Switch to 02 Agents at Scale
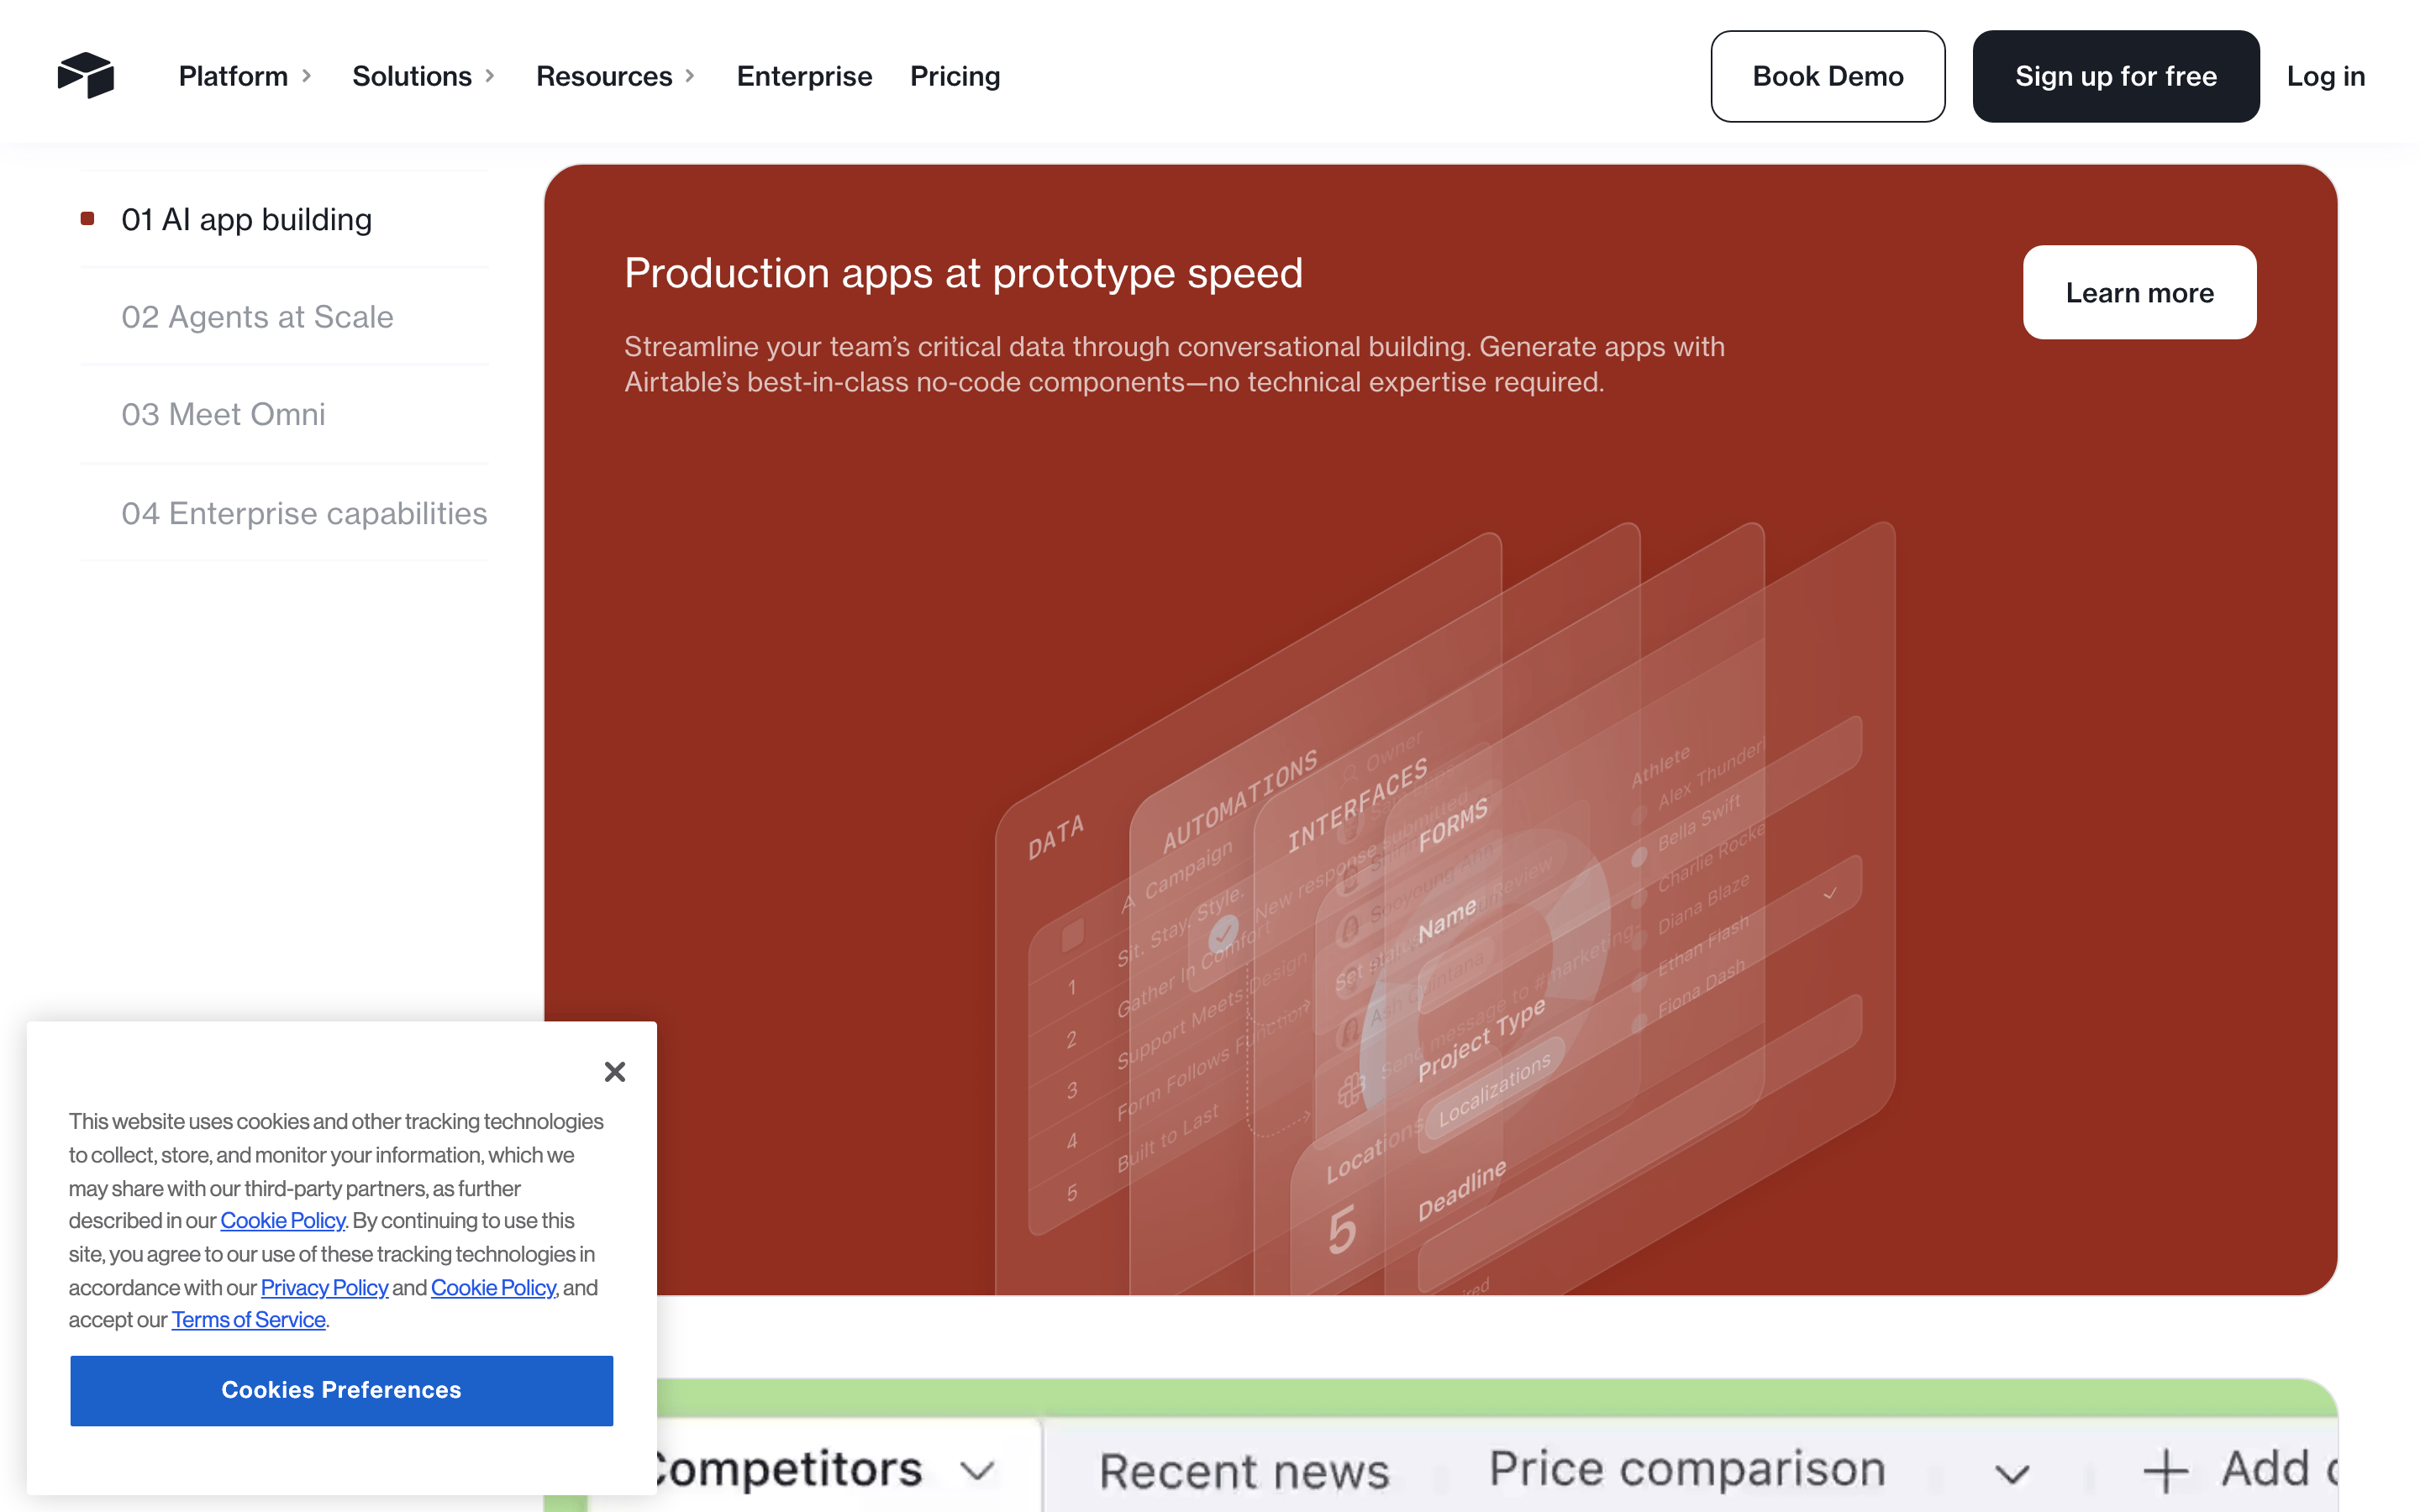Image resolution: width=2420 pixels, height=1512 pixels. [284, 317]
